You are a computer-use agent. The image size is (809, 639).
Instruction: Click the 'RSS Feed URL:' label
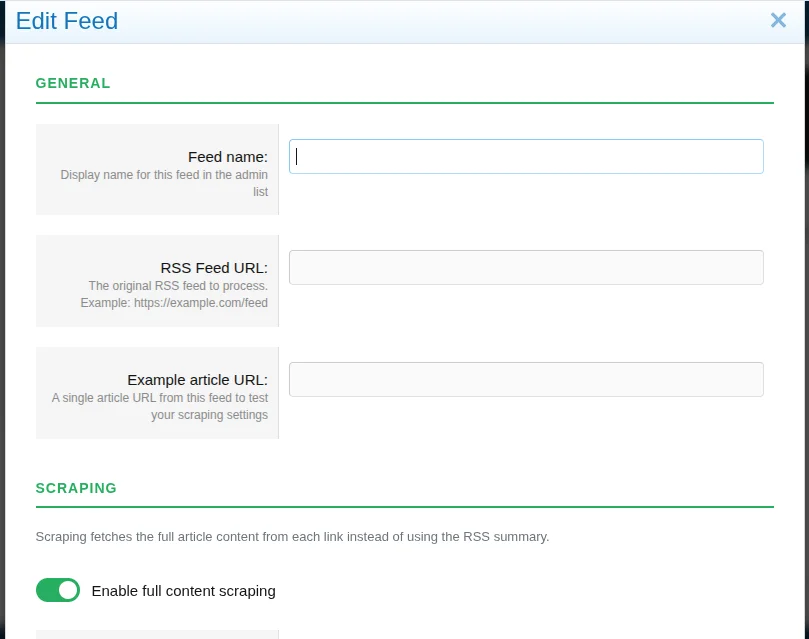(213, 268)
